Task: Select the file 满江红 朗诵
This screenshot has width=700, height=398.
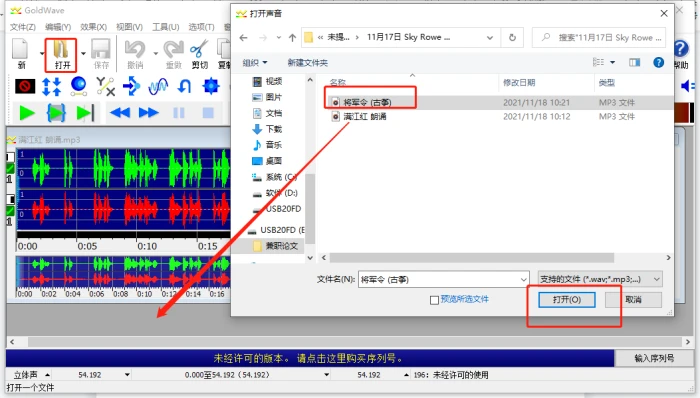Action: [359, 116]
